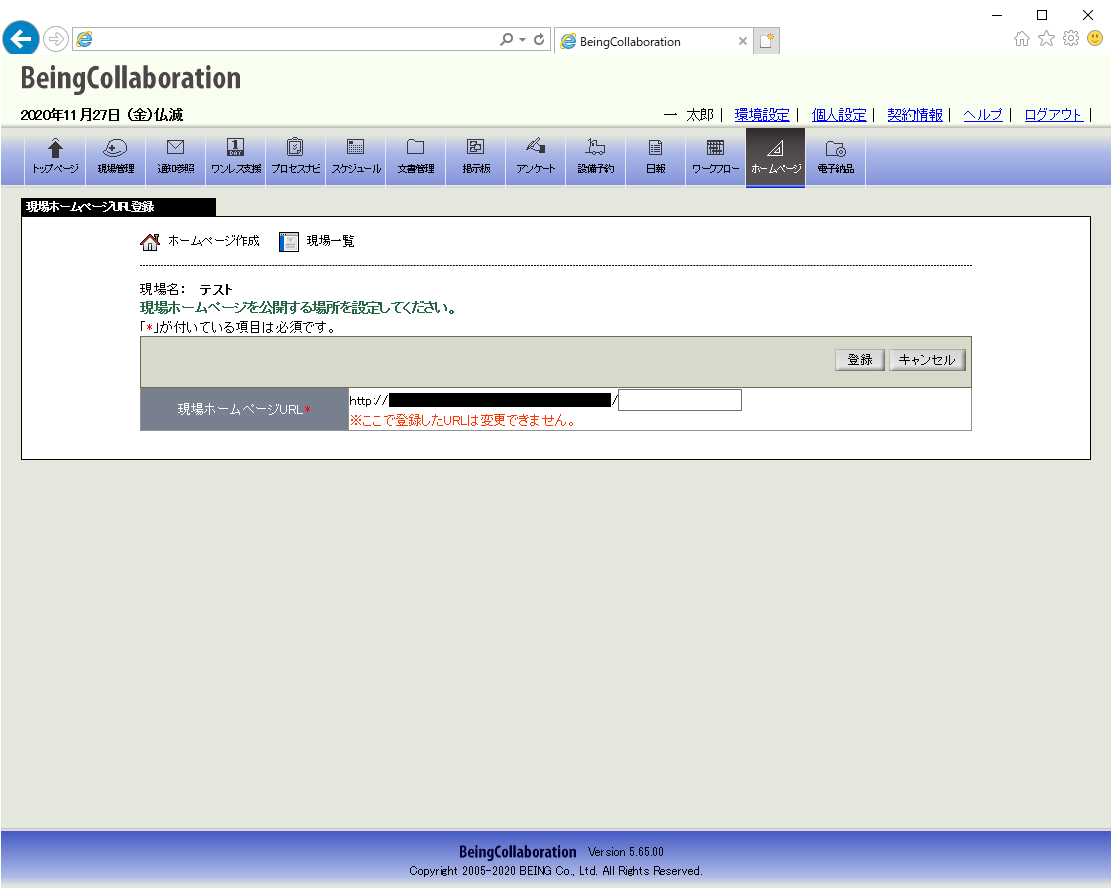Click the キャンセル button
The height and width of the screenshot is (888, 1111).
point(927,360)
